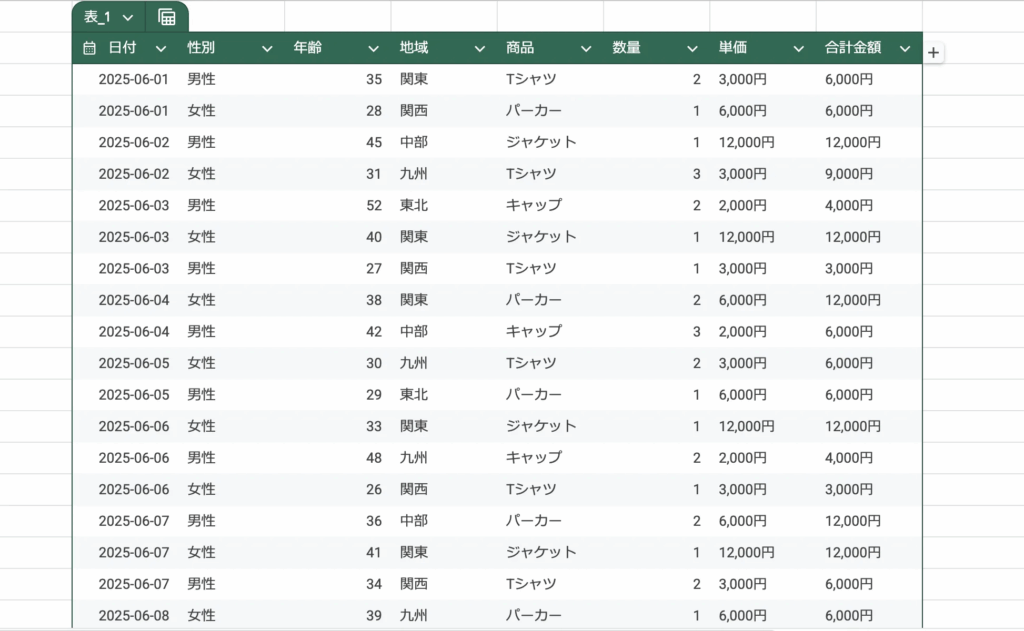Click the age cell 52
The width and height of the screenshot is (1024, 631).
(x=374, y=205)
